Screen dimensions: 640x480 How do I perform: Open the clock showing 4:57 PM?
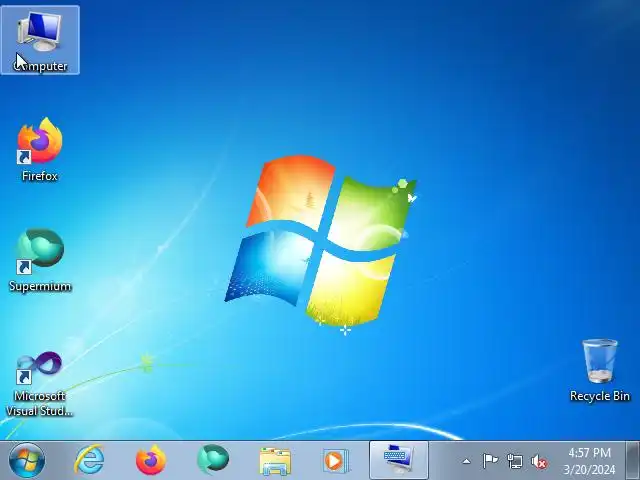coord(589,461)
